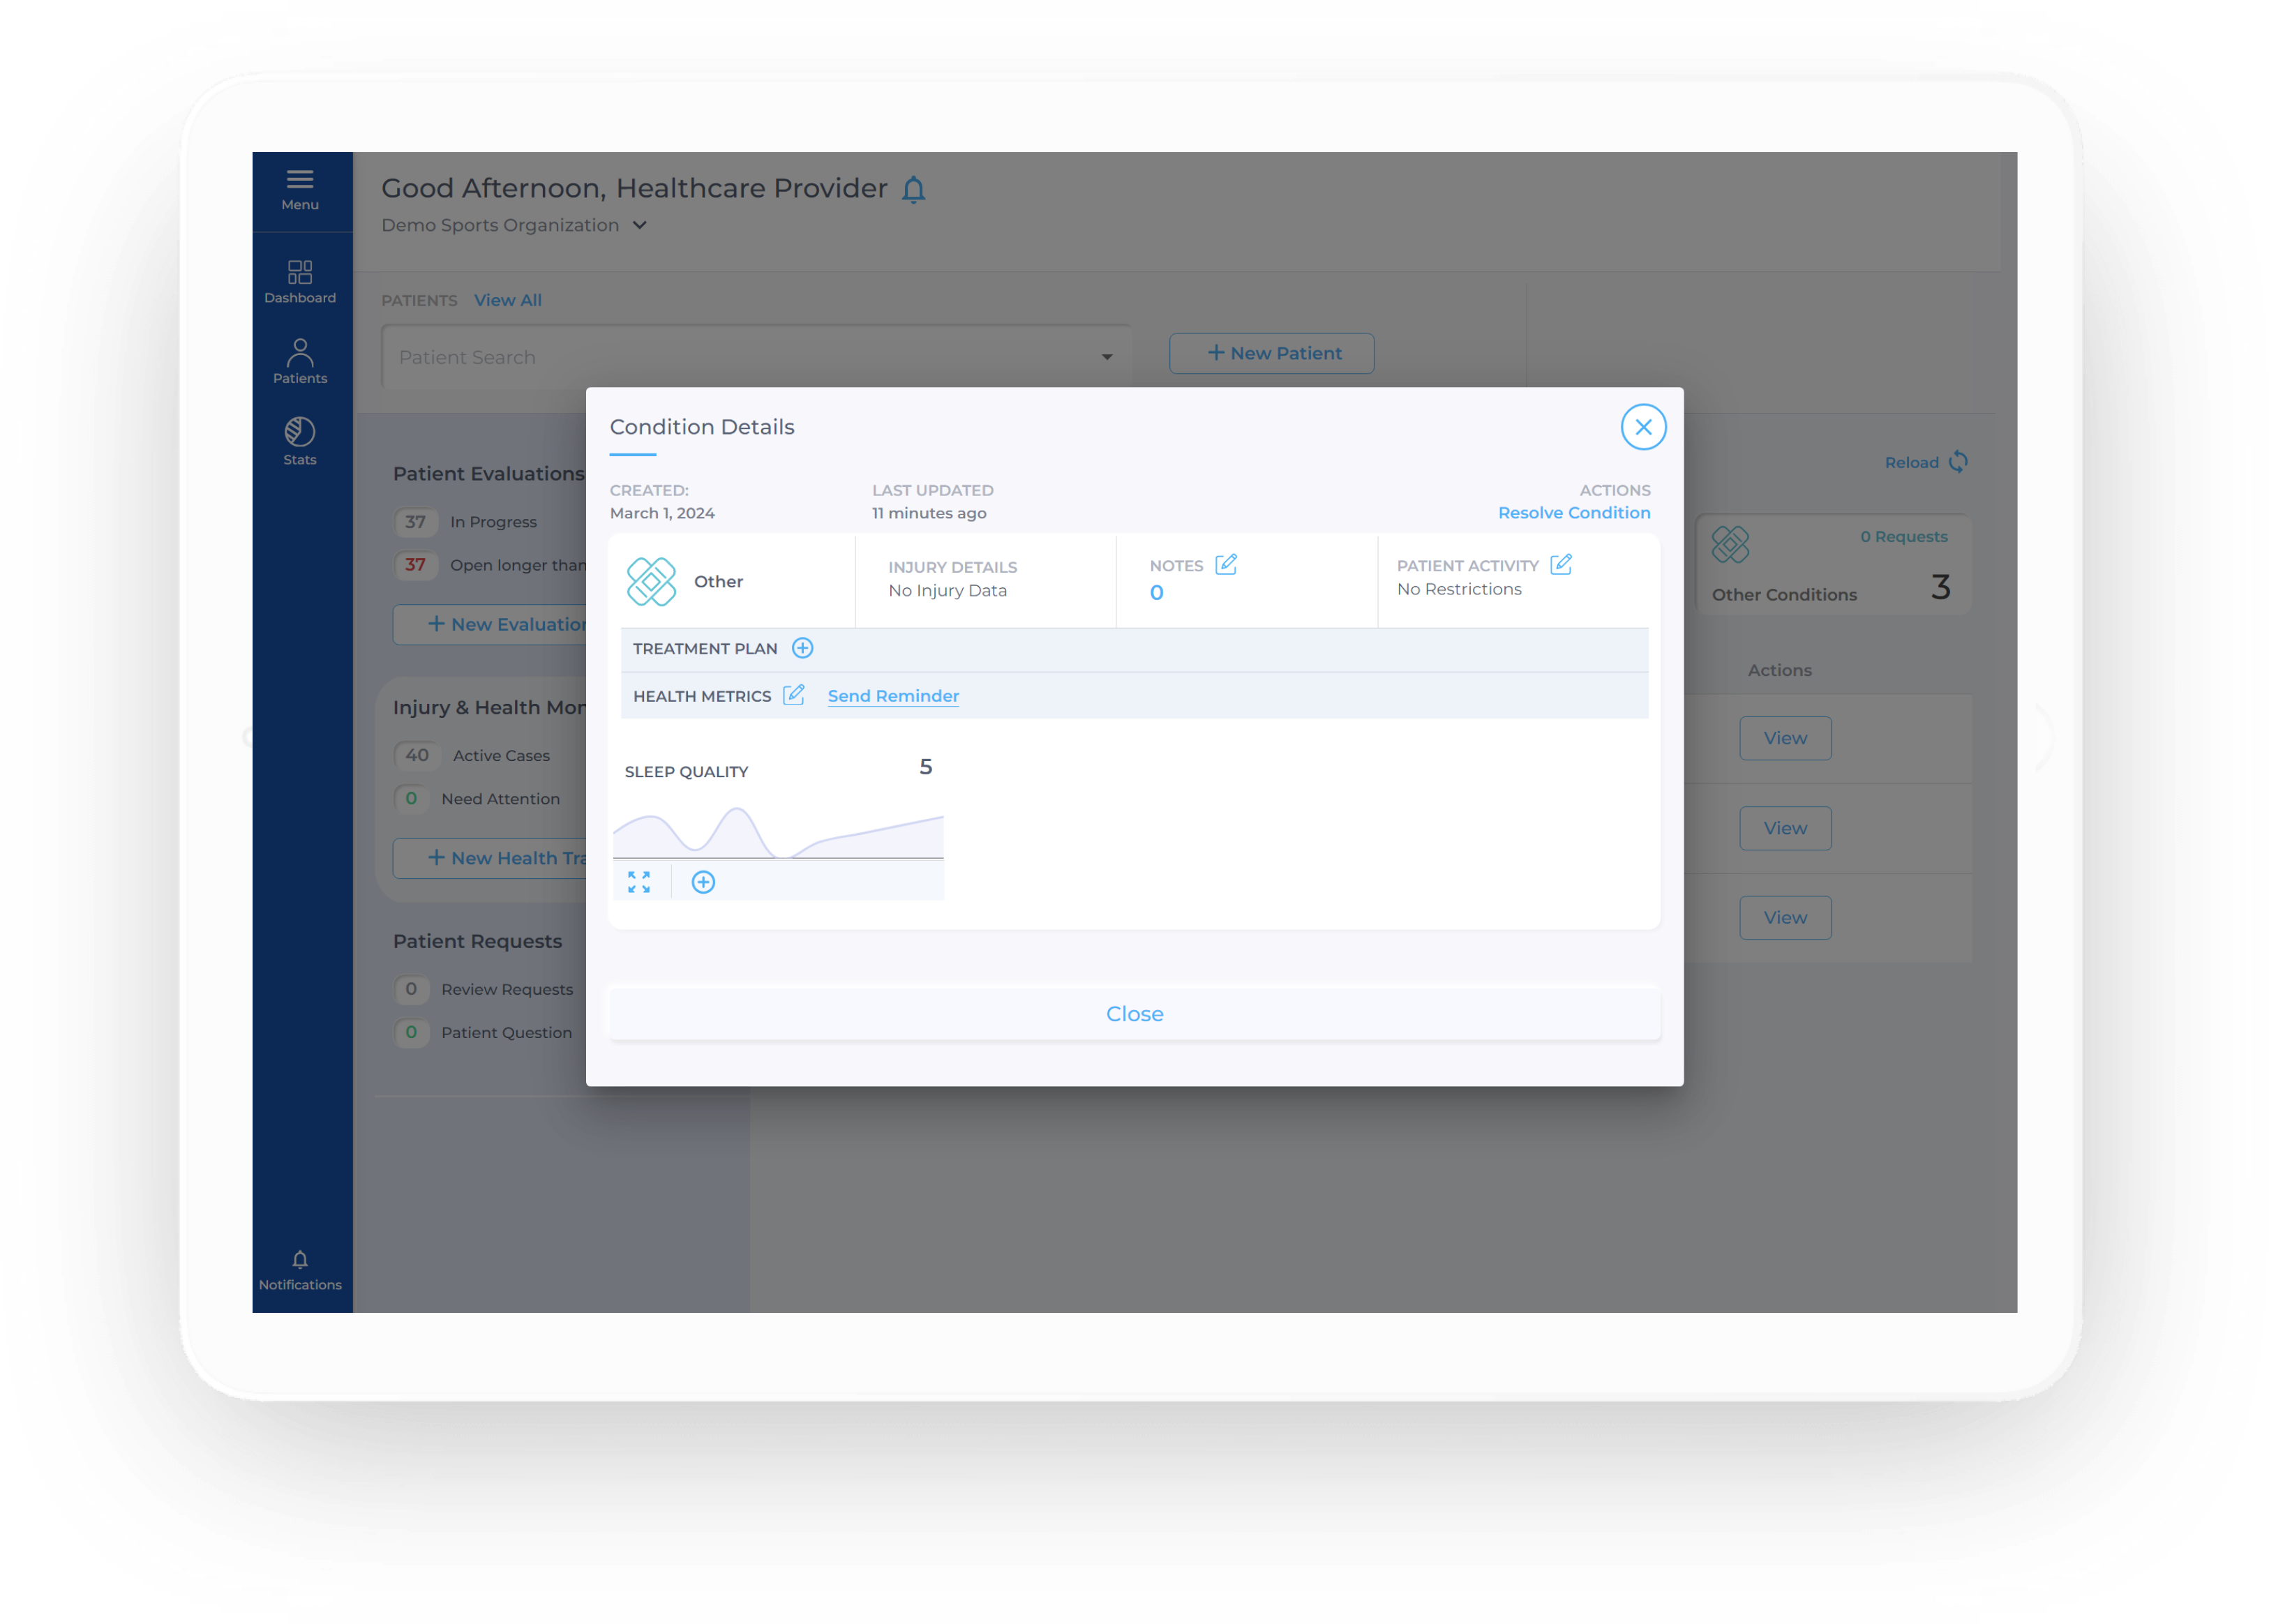2269x1624 pixels.
Task: Click Other Conditions card icon
Action: pyautogui.click(x=1730, y=545)
